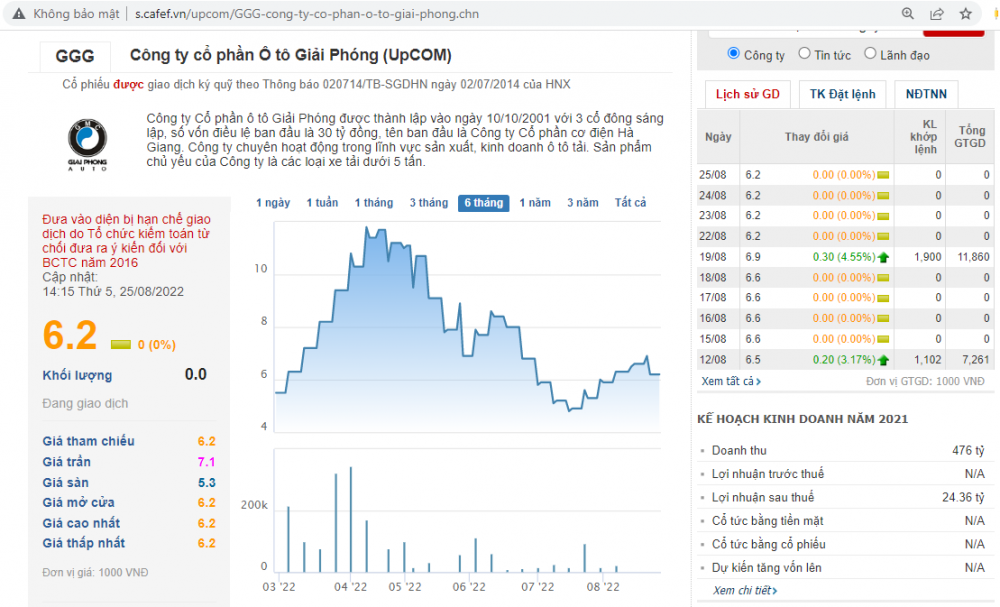Choose the Lãnh đạo radio button
The width and height of the screenshot is (1000, 607).
(x=870, y=54)
